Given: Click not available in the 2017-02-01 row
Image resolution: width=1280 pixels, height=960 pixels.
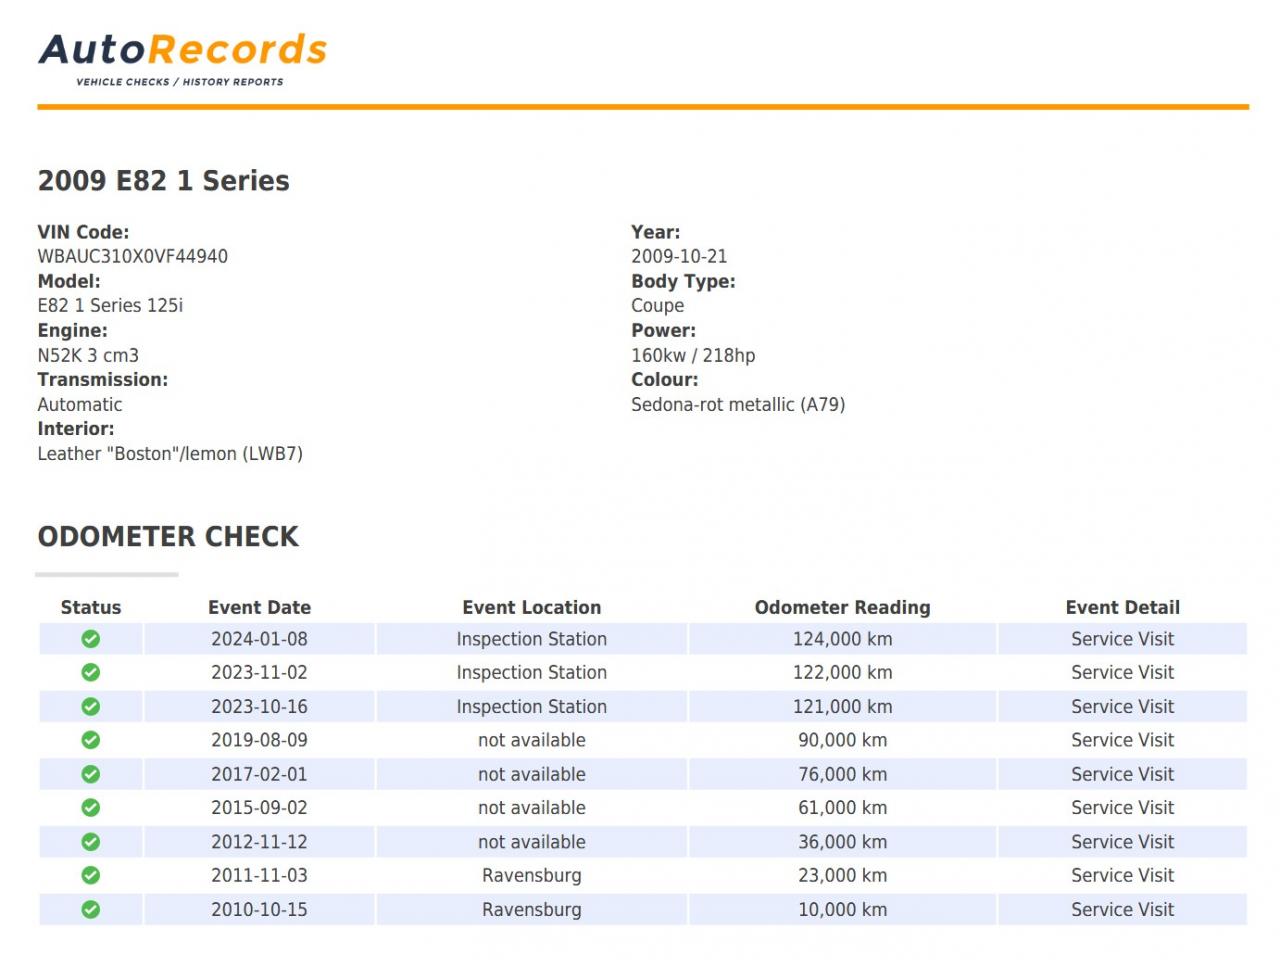Looking at the screenshot, I should coord(532,774).
